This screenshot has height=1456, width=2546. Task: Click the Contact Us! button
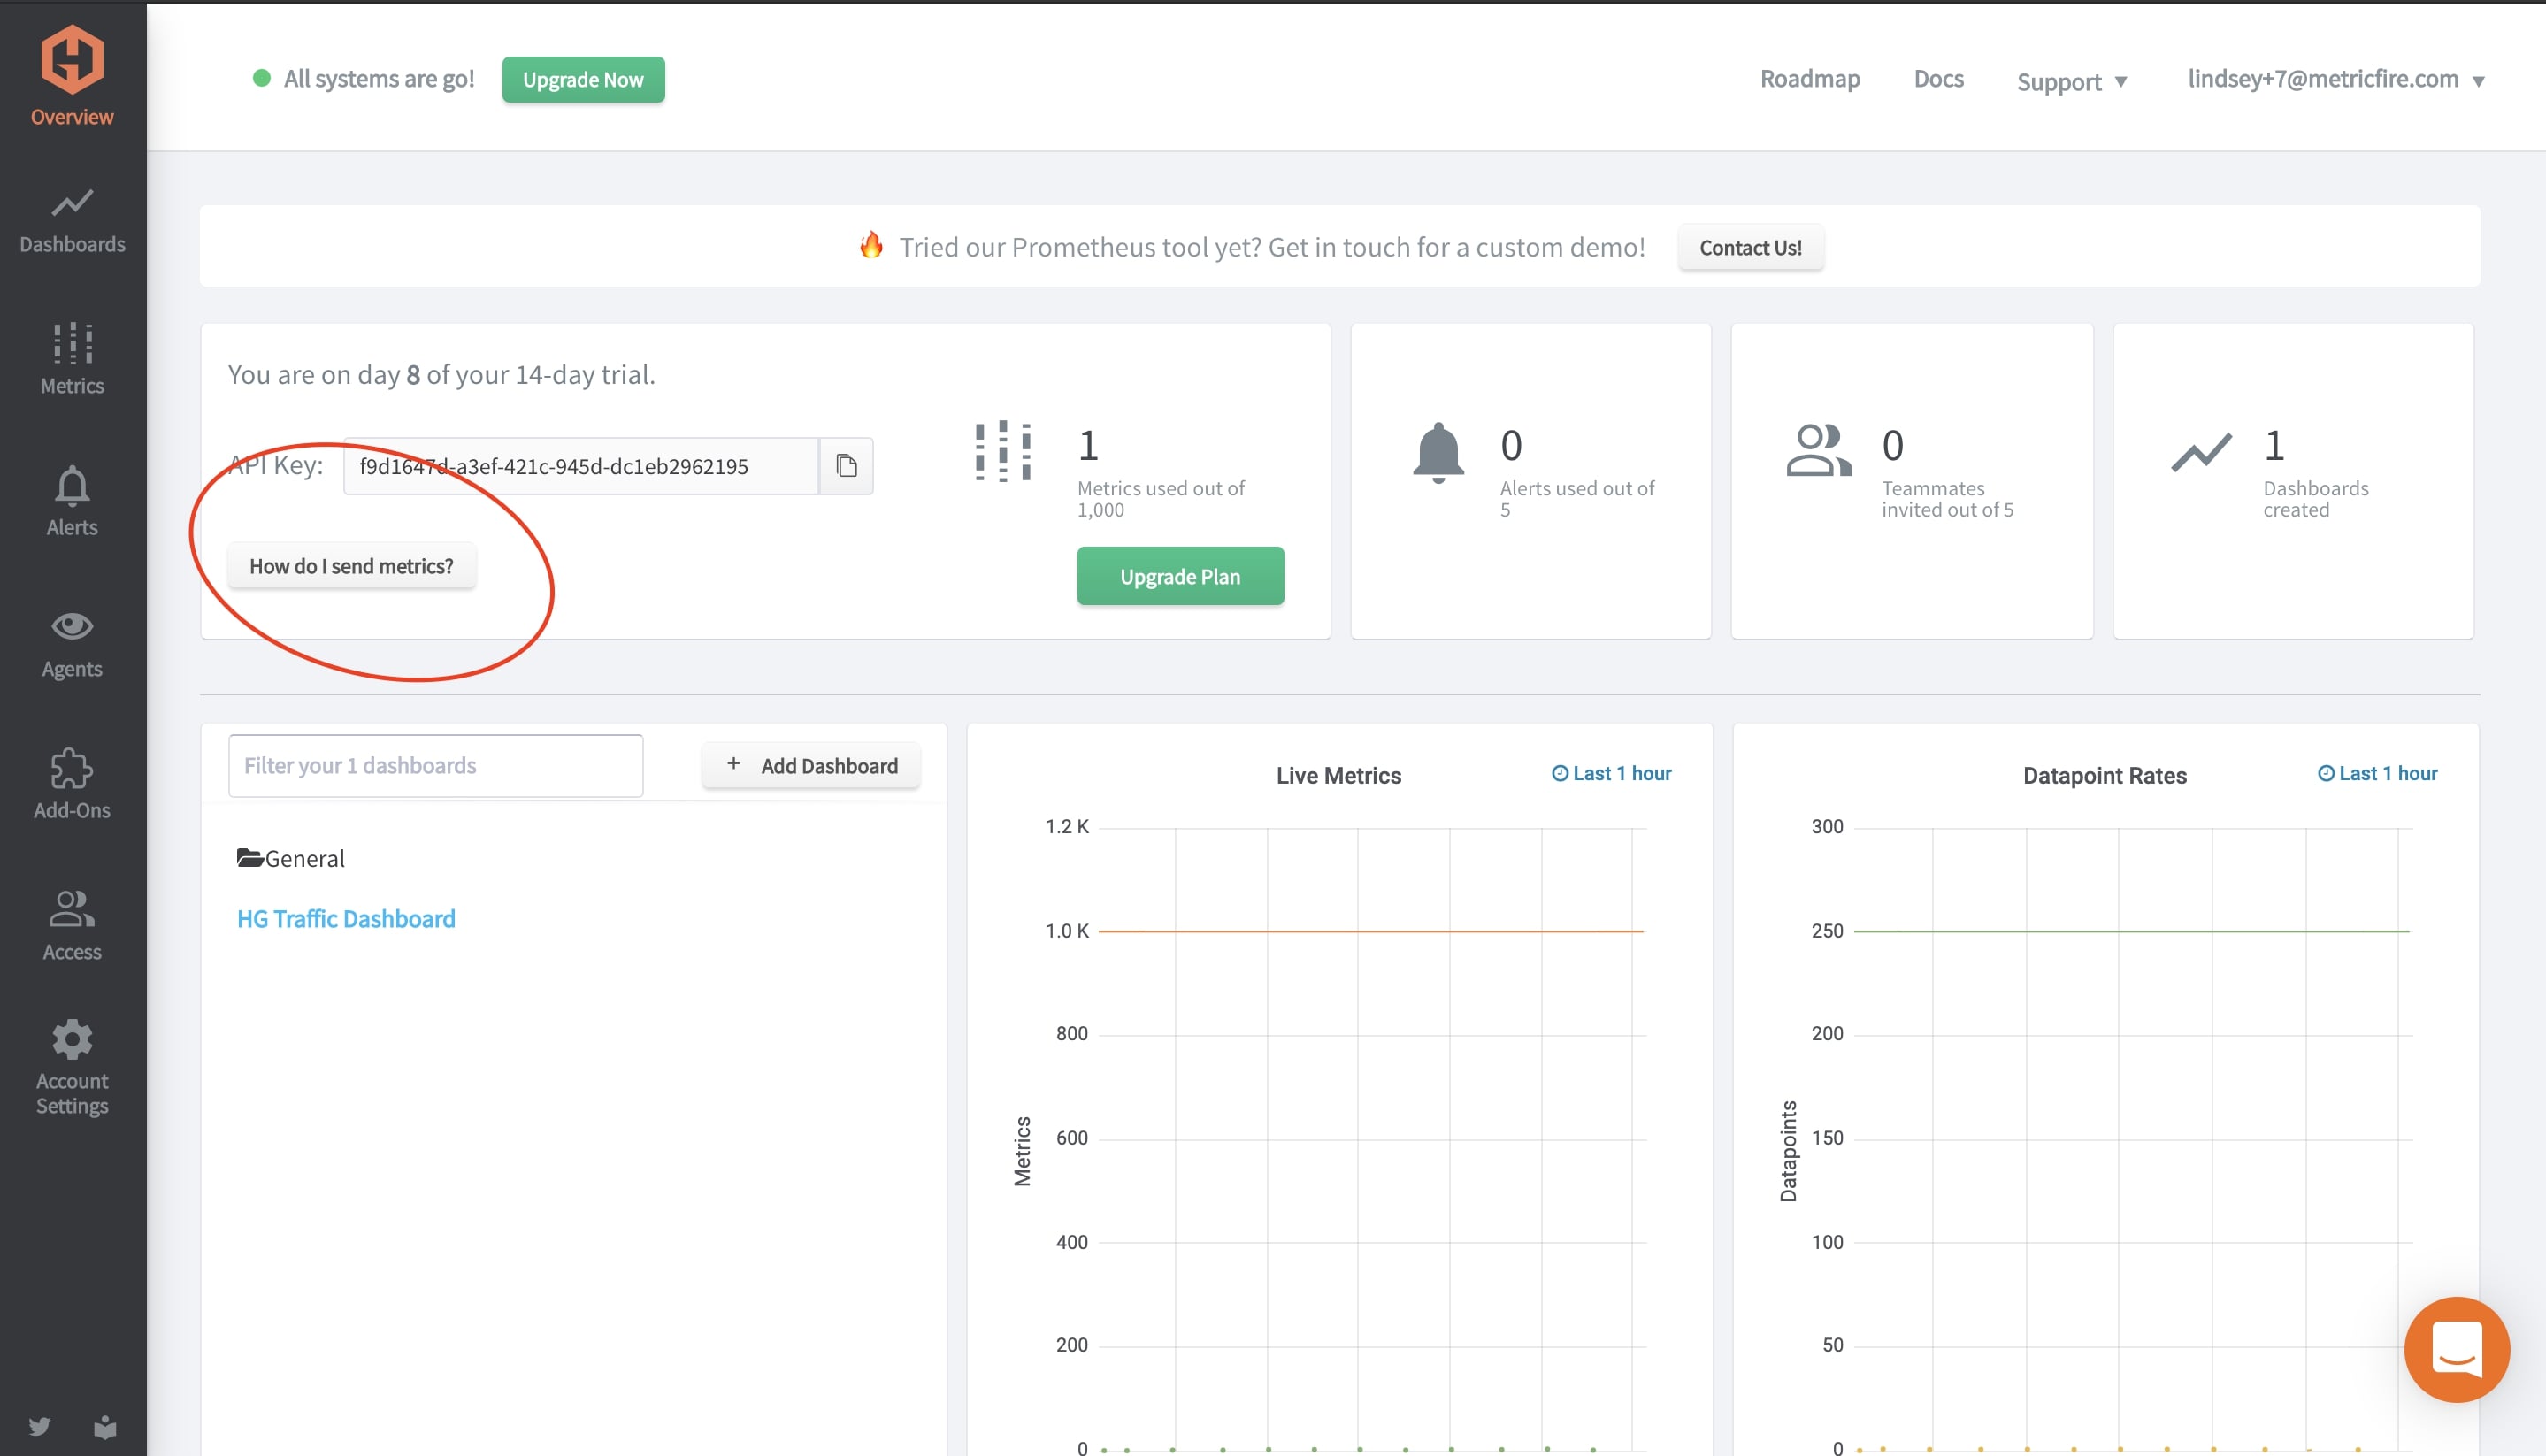pyautogui.click(x=1750, y=247)
